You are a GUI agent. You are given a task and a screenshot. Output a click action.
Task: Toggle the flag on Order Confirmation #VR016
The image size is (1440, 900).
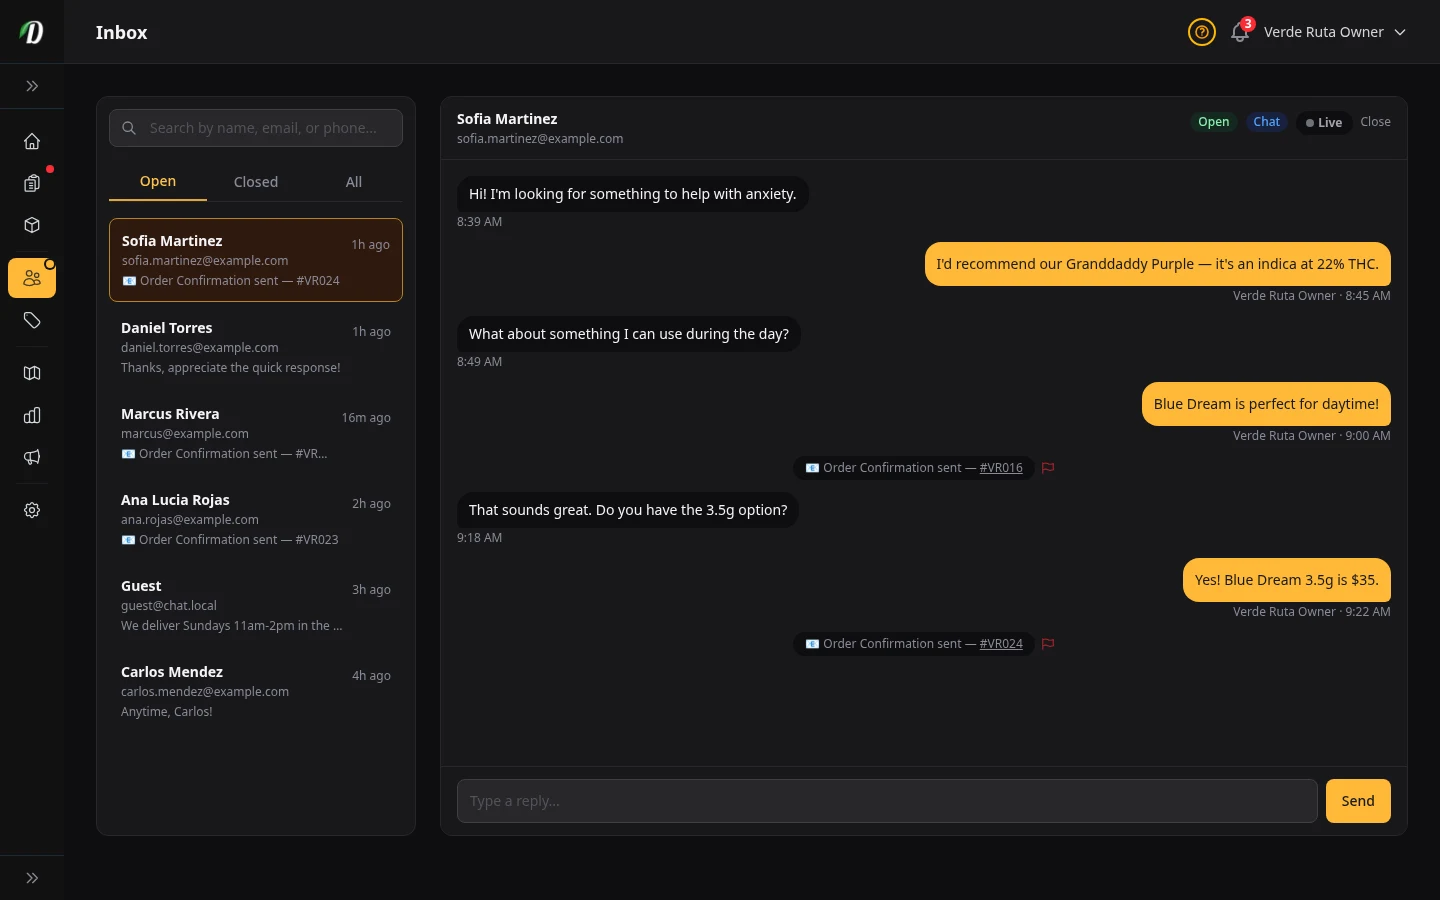[1048, 468]
